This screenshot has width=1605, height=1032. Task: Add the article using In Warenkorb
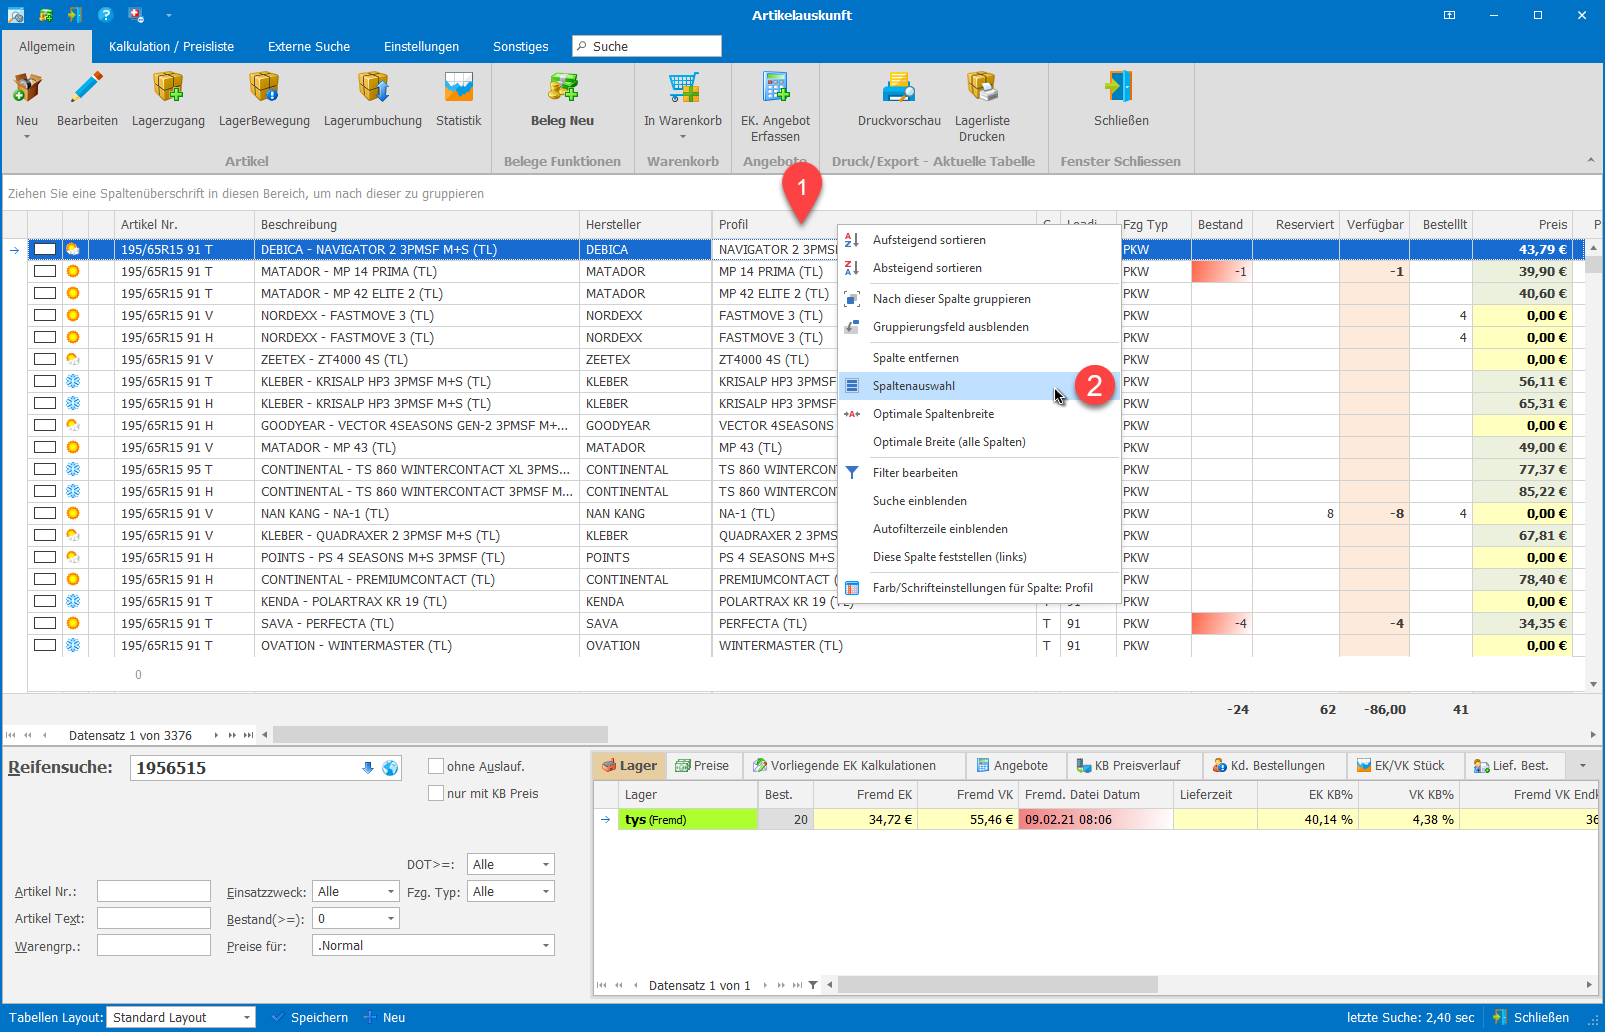coord(683,88)
